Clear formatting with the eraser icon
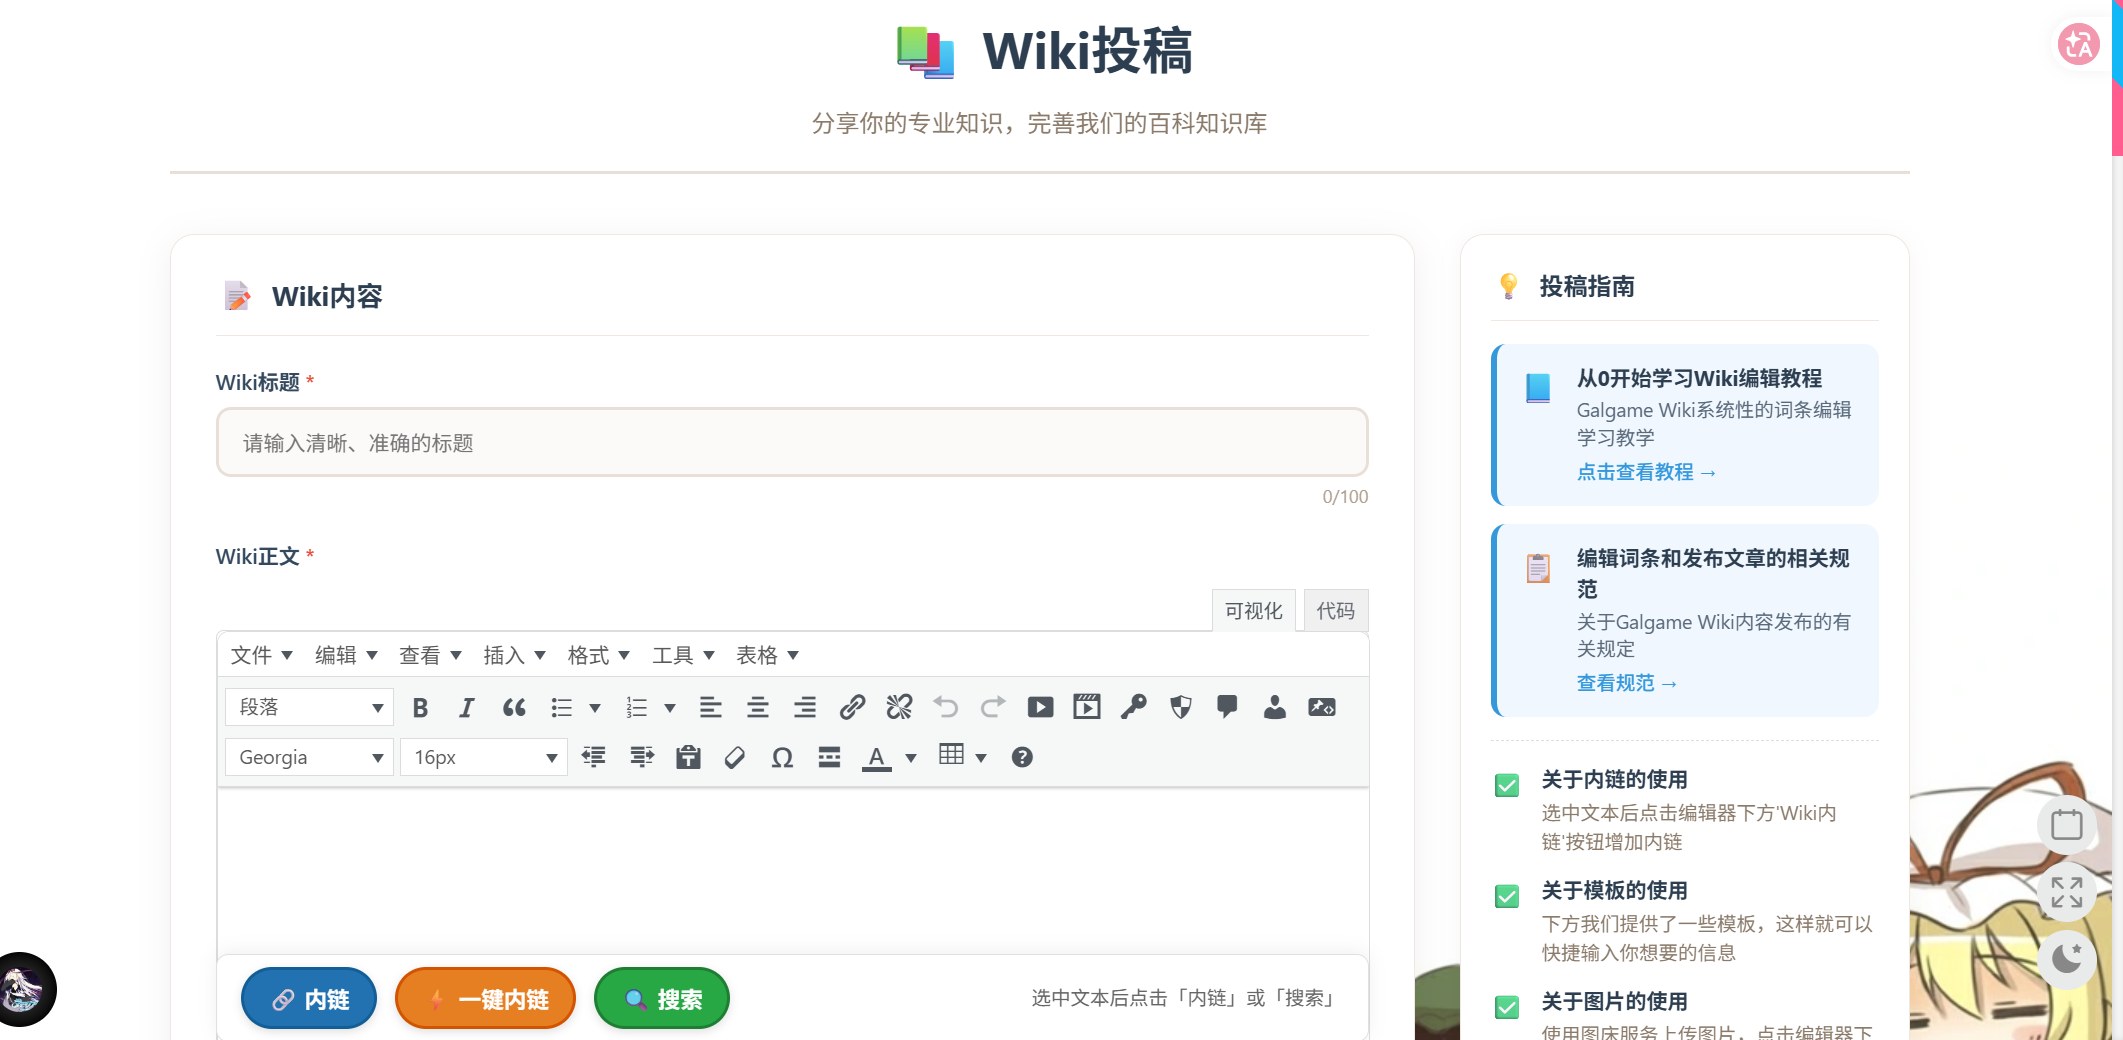Screen dimensions: 2123x1040 click(x=735, y=758)
